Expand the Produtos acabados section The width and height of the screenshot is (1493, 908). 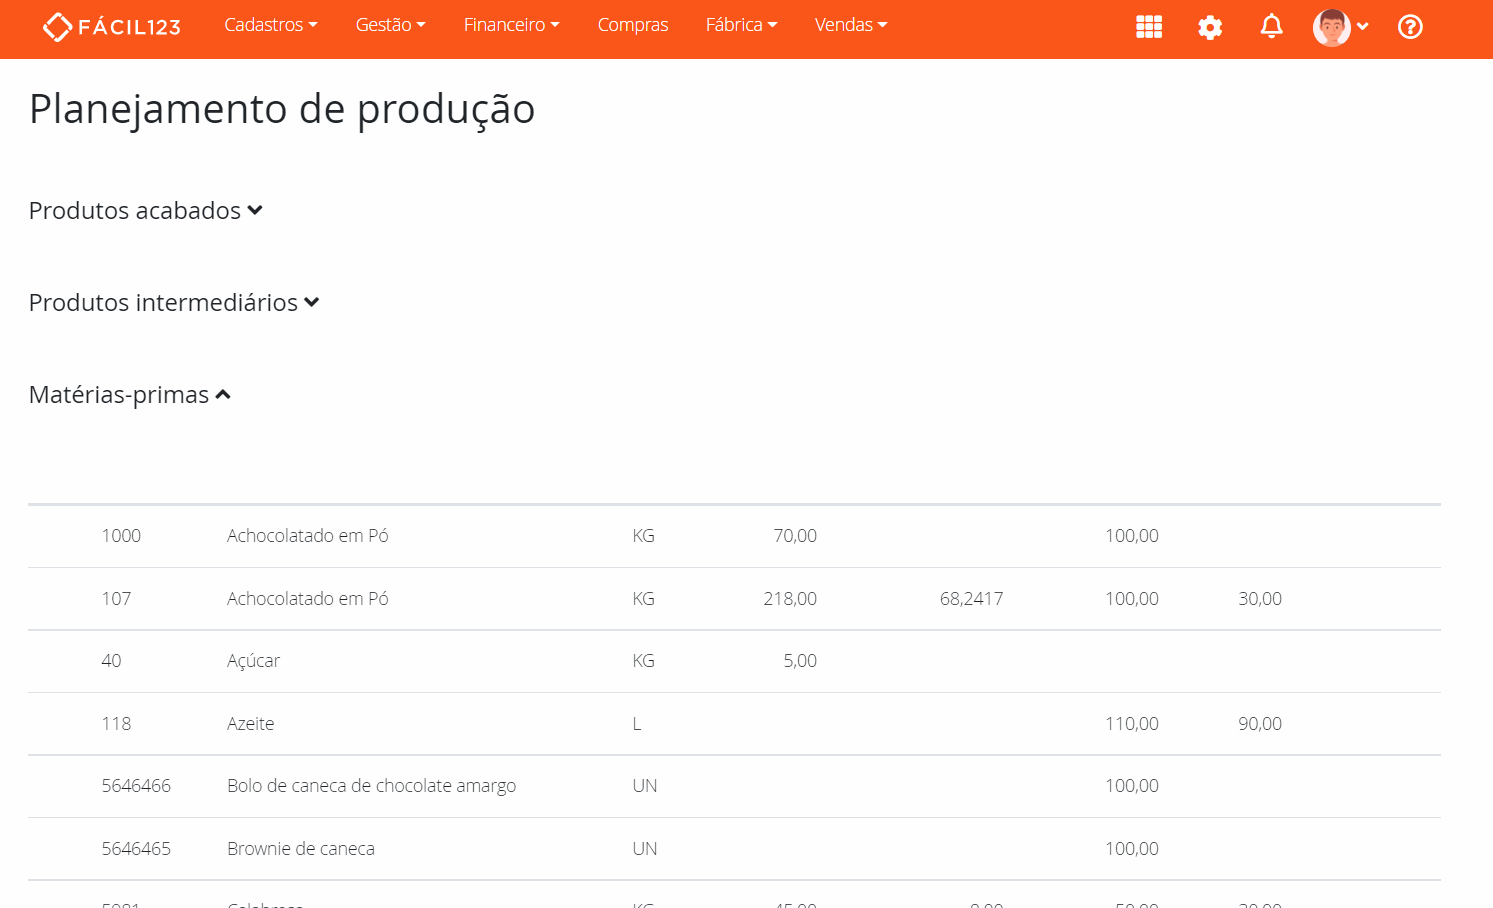click(145, 210)
